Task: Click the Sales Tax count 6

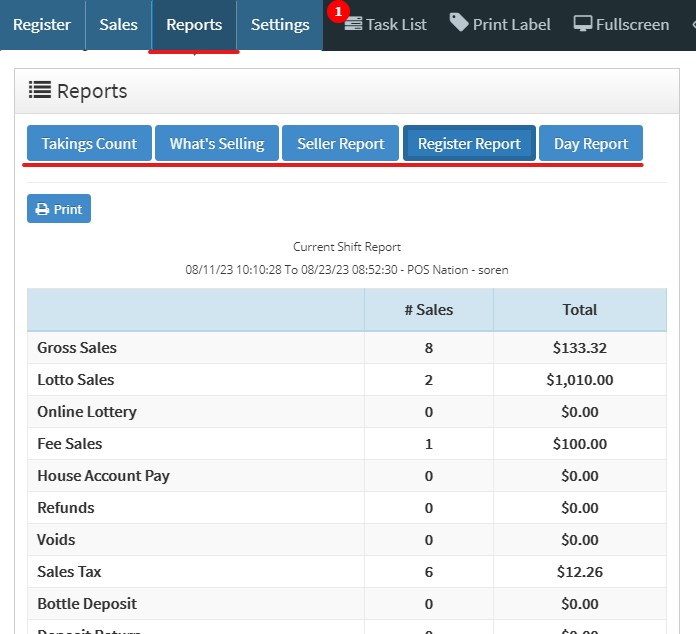Action: (429, 571)
